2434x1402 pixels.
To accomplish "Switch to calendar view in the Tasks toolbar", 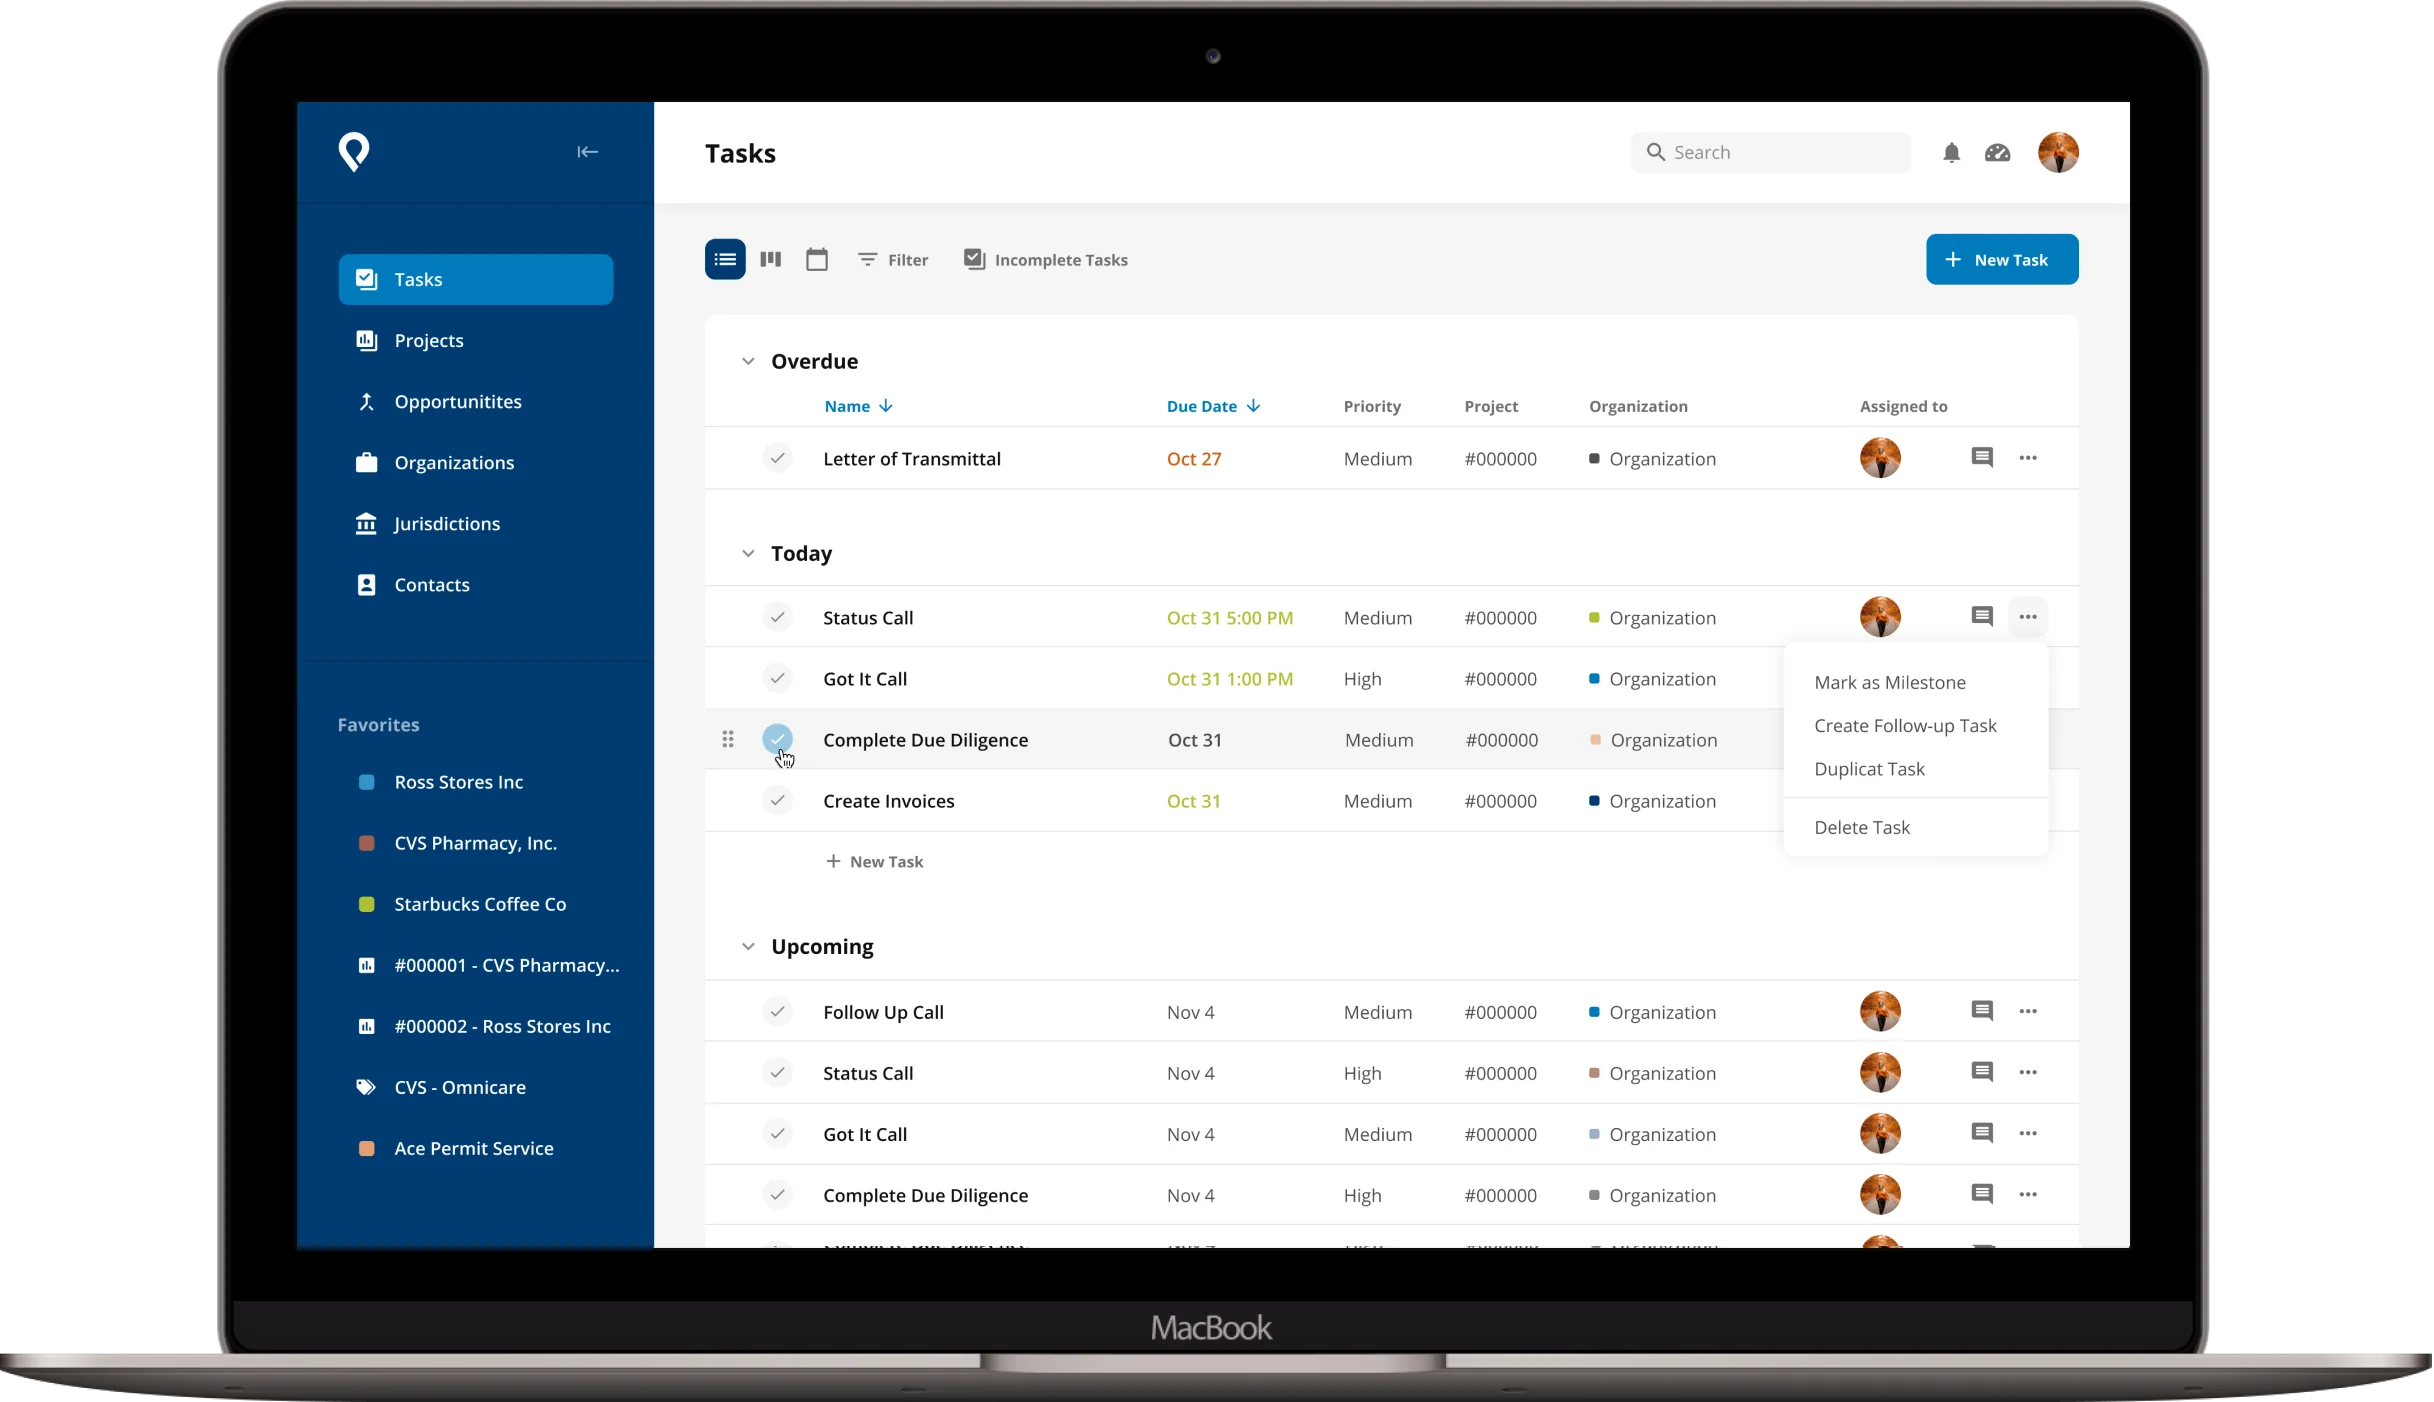I will pos(817,259).
